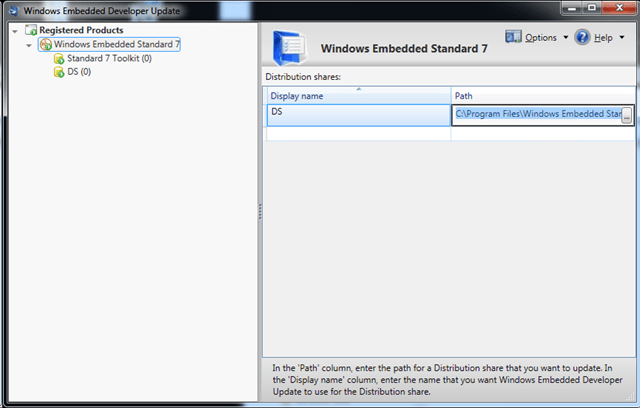The height and width of the screenshot is (408, 640).
Task: Click the large blue product header icon
Action: tap(289, 48)
